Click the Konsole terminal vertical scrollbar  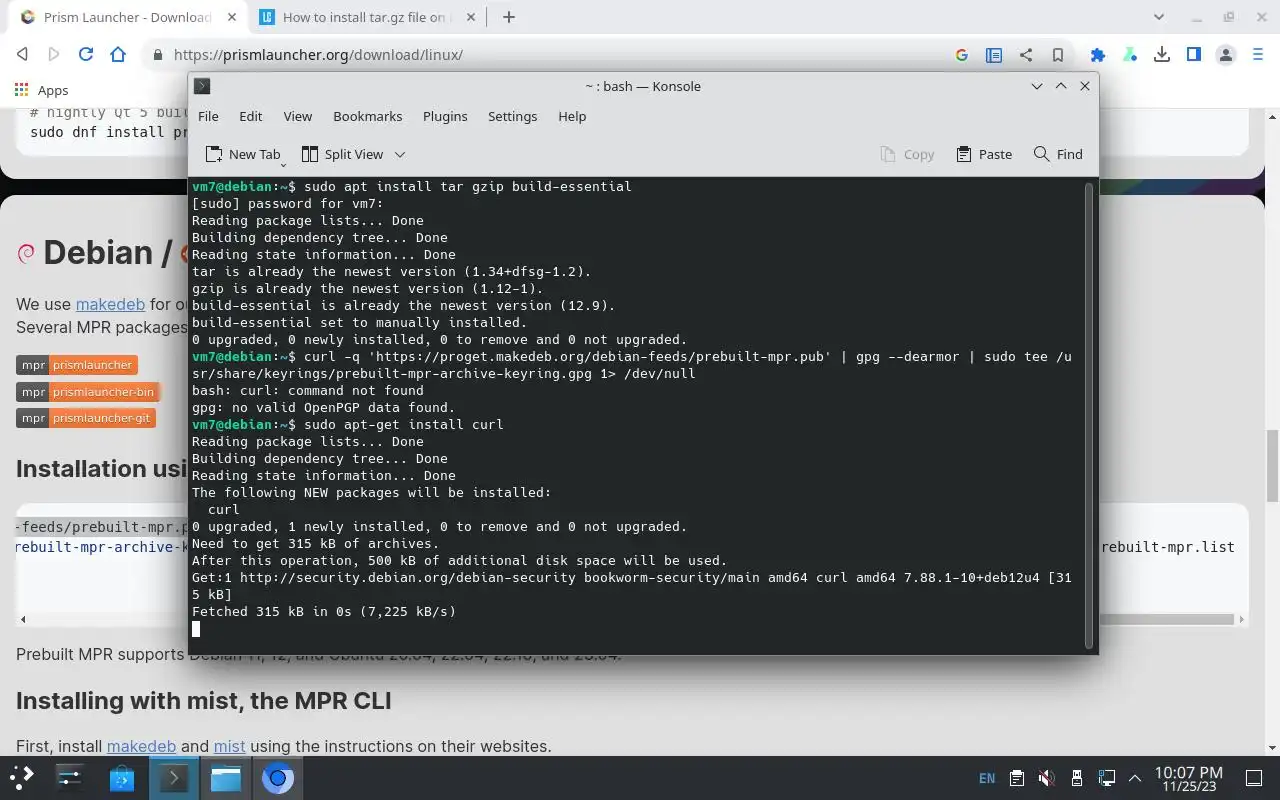point(1089,414)
